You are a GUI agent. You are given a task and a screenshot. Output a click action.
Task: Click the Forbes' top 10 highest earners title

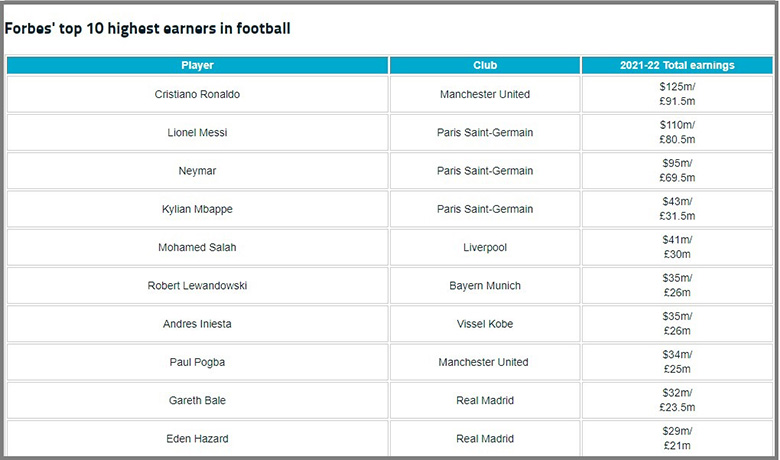148,28
